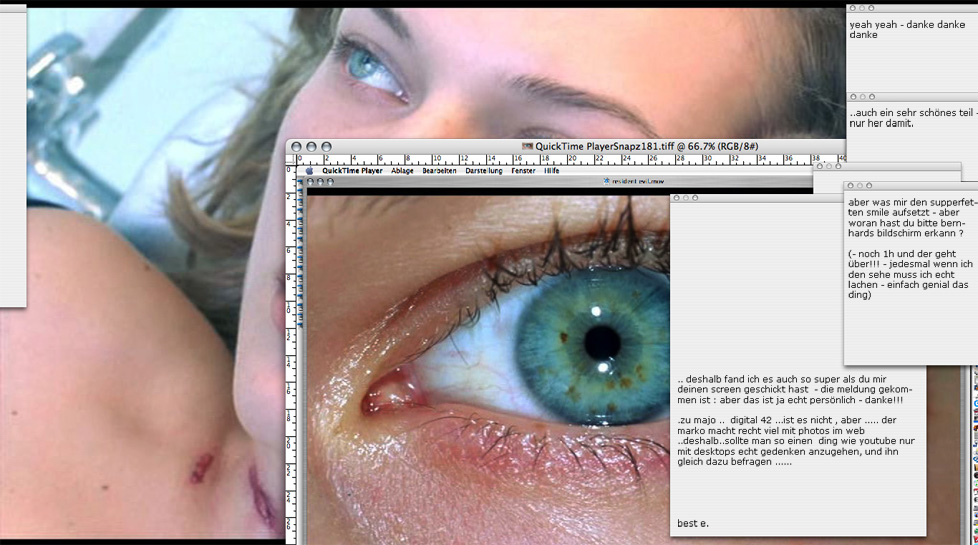Minimize the QuickTime PlayerSnapz181.tiff document window
The width and height of the screenshot is (978, 545).
click(x=311, y=147)
